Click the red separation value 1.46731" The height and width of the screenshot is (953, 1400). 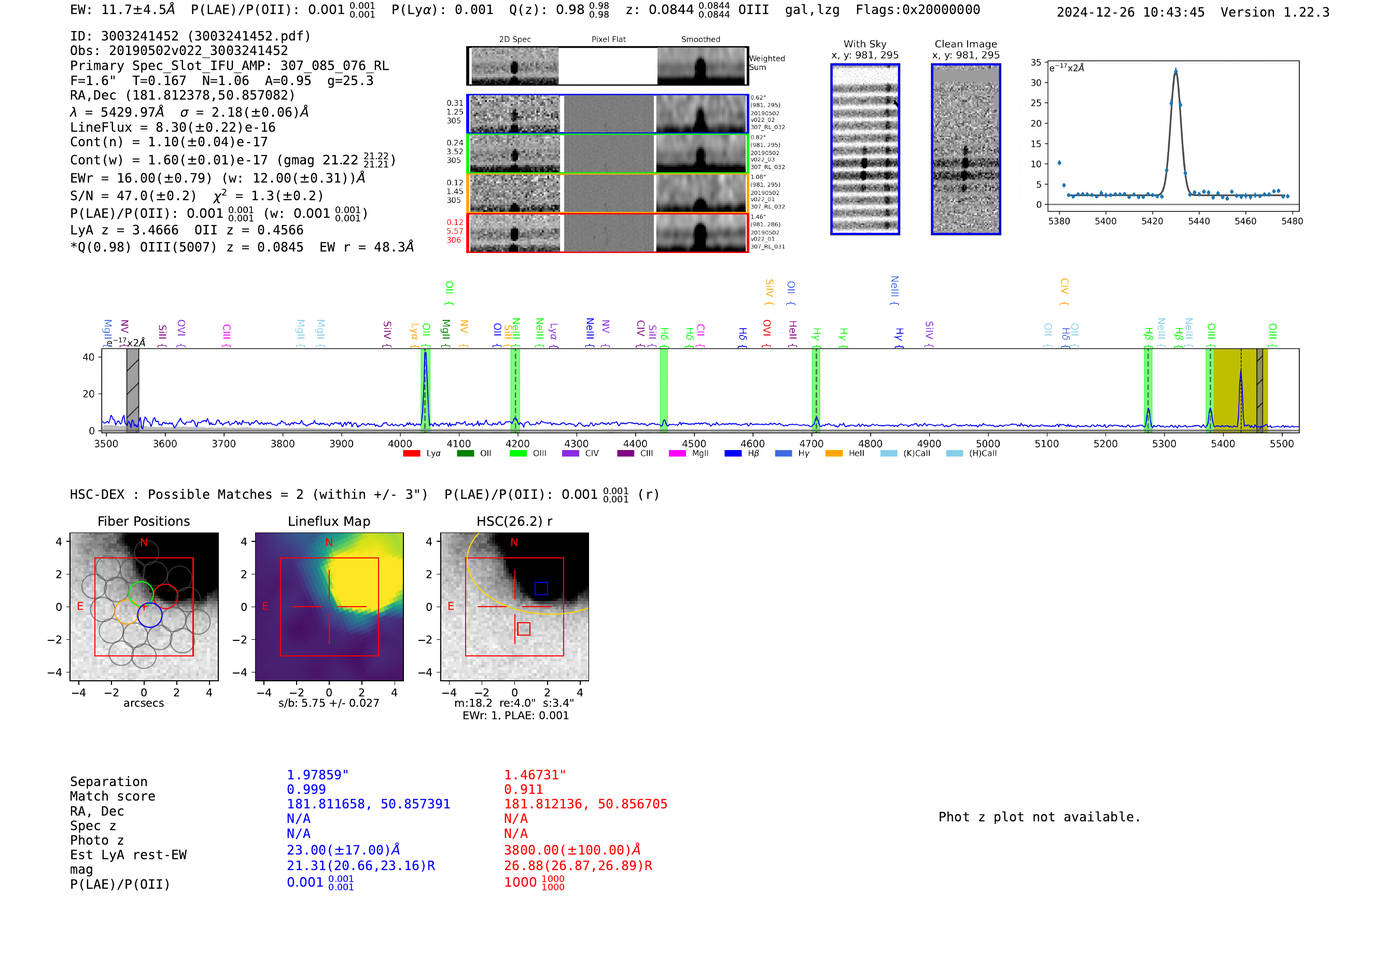coord(535,775)
